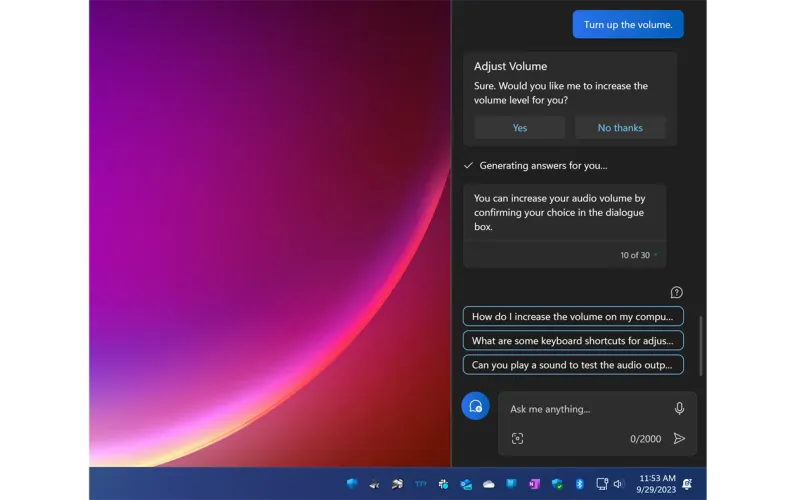Viewport: 799px width, 500px height.
Task: Click the send arrow icon
Action: [679, 438]
